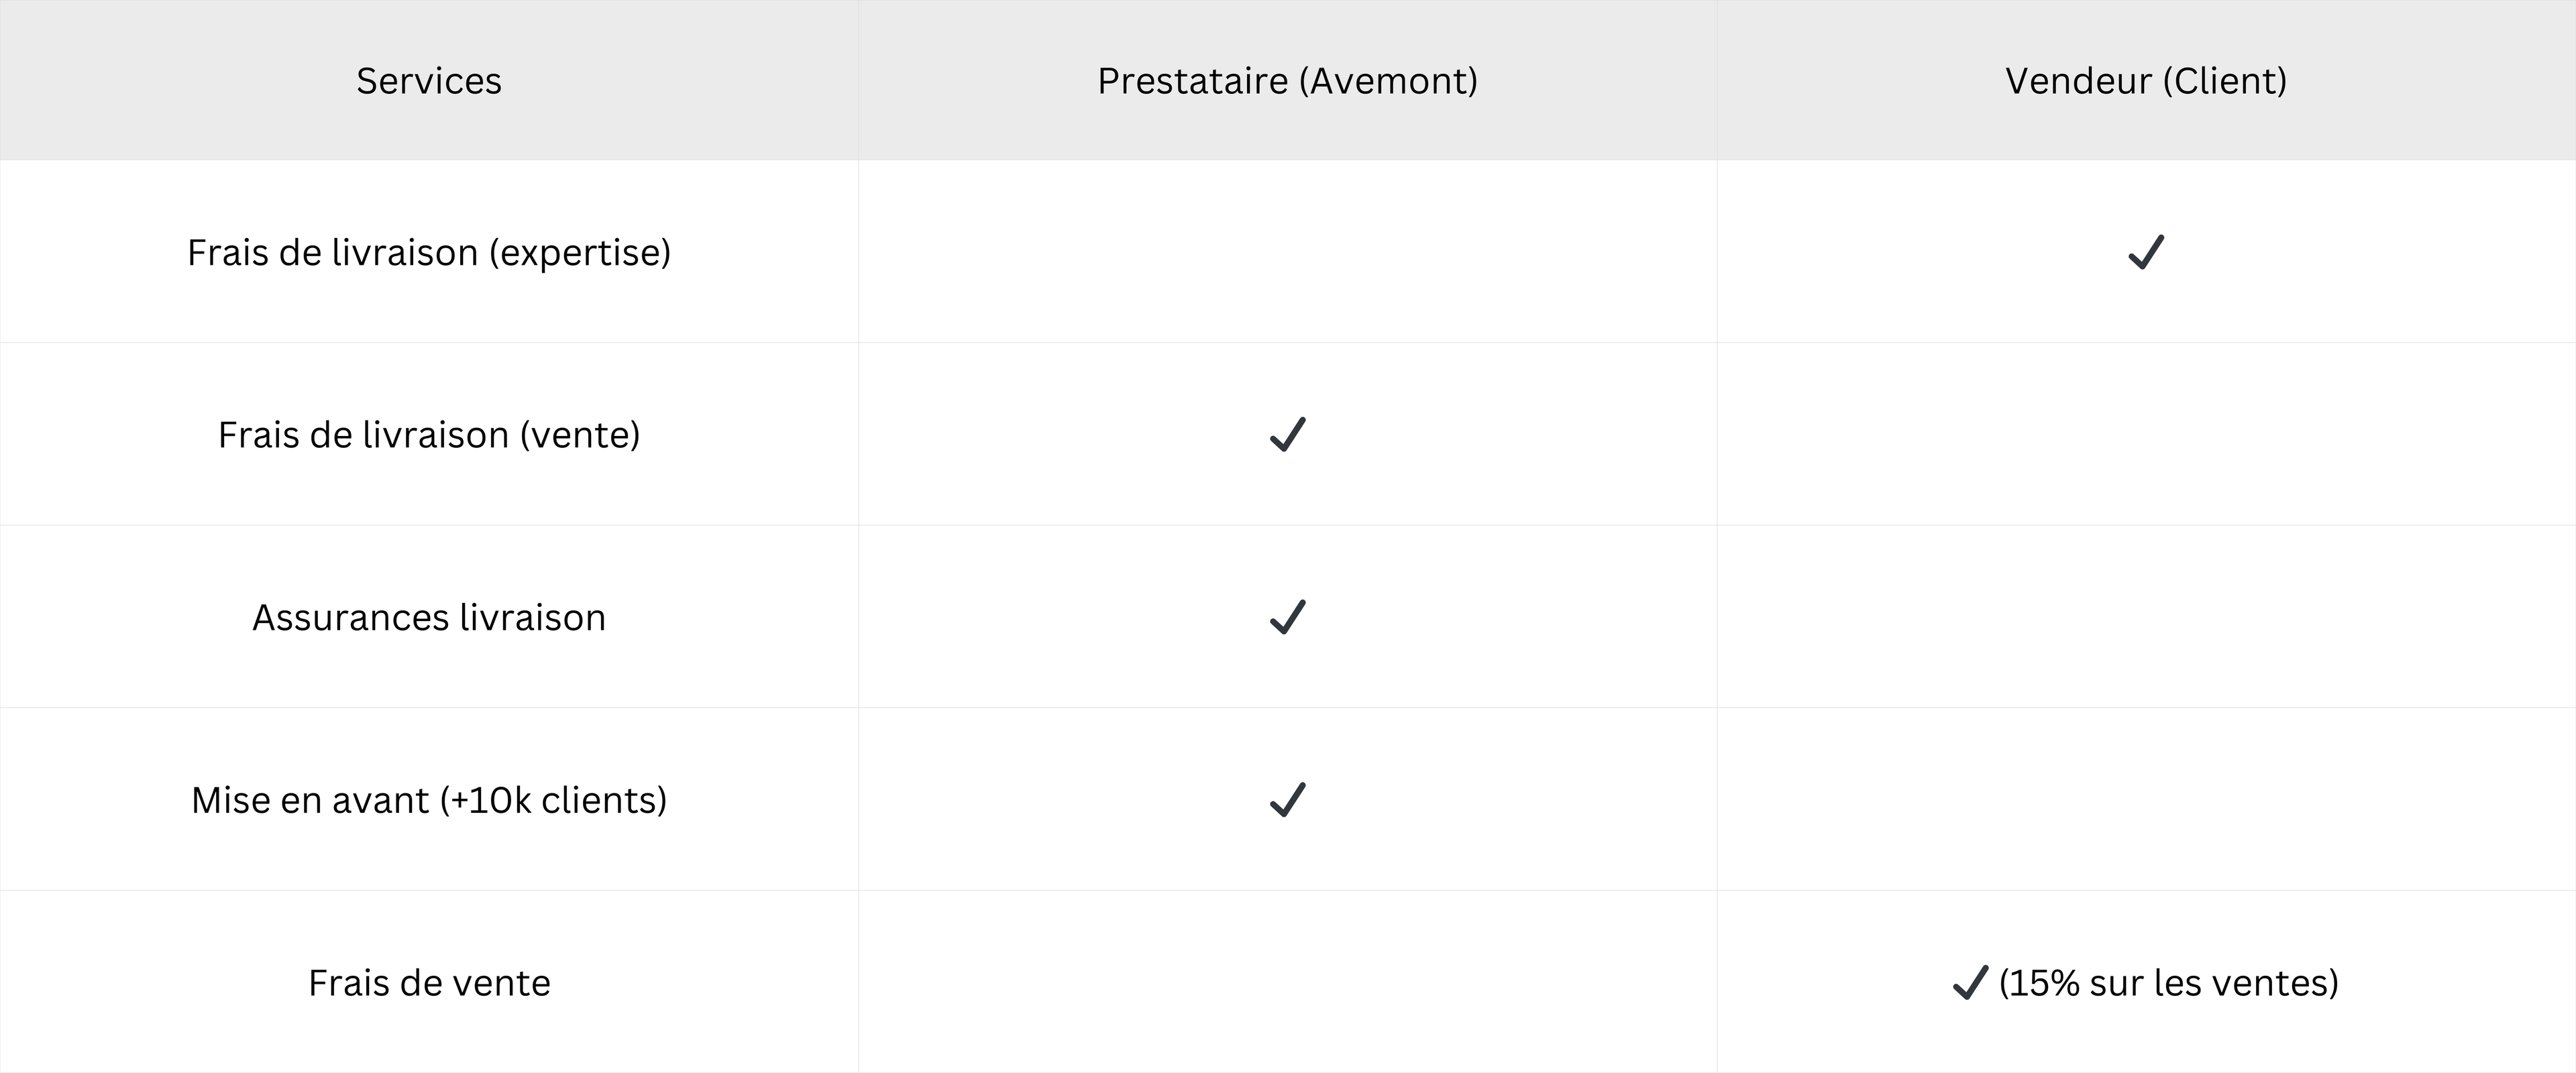Select the Frais de vente row label
This screenshot has height=1073, width=2576.
pyautogui.click(x=429, y=983)
